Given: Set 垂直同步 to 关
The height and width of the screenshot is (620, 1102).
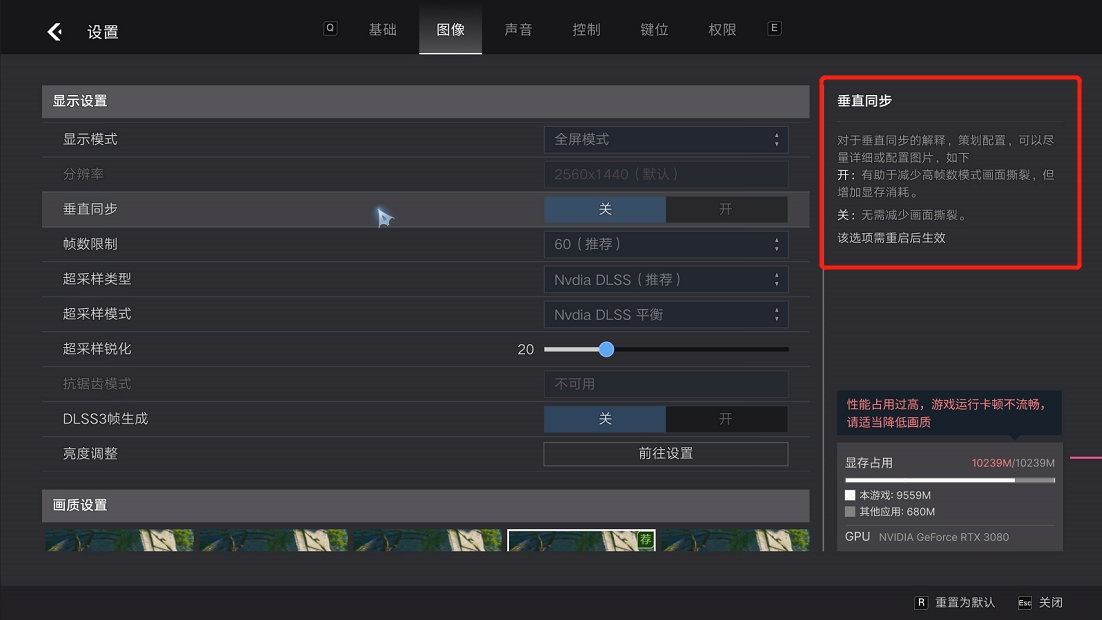Looking at the screenshot, I should pos(605,209).
